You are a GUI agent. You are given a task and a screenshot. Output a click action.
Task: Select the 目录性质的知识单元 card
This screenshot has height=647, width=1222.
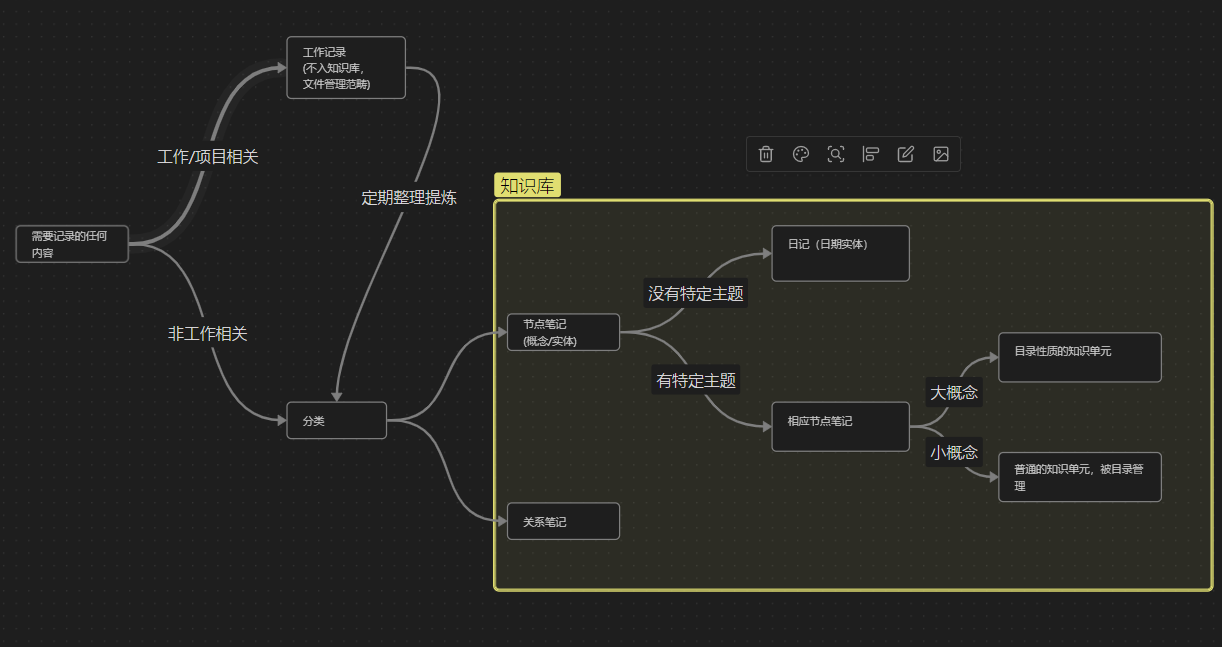pyautogui.click(x=1079, y=357)
